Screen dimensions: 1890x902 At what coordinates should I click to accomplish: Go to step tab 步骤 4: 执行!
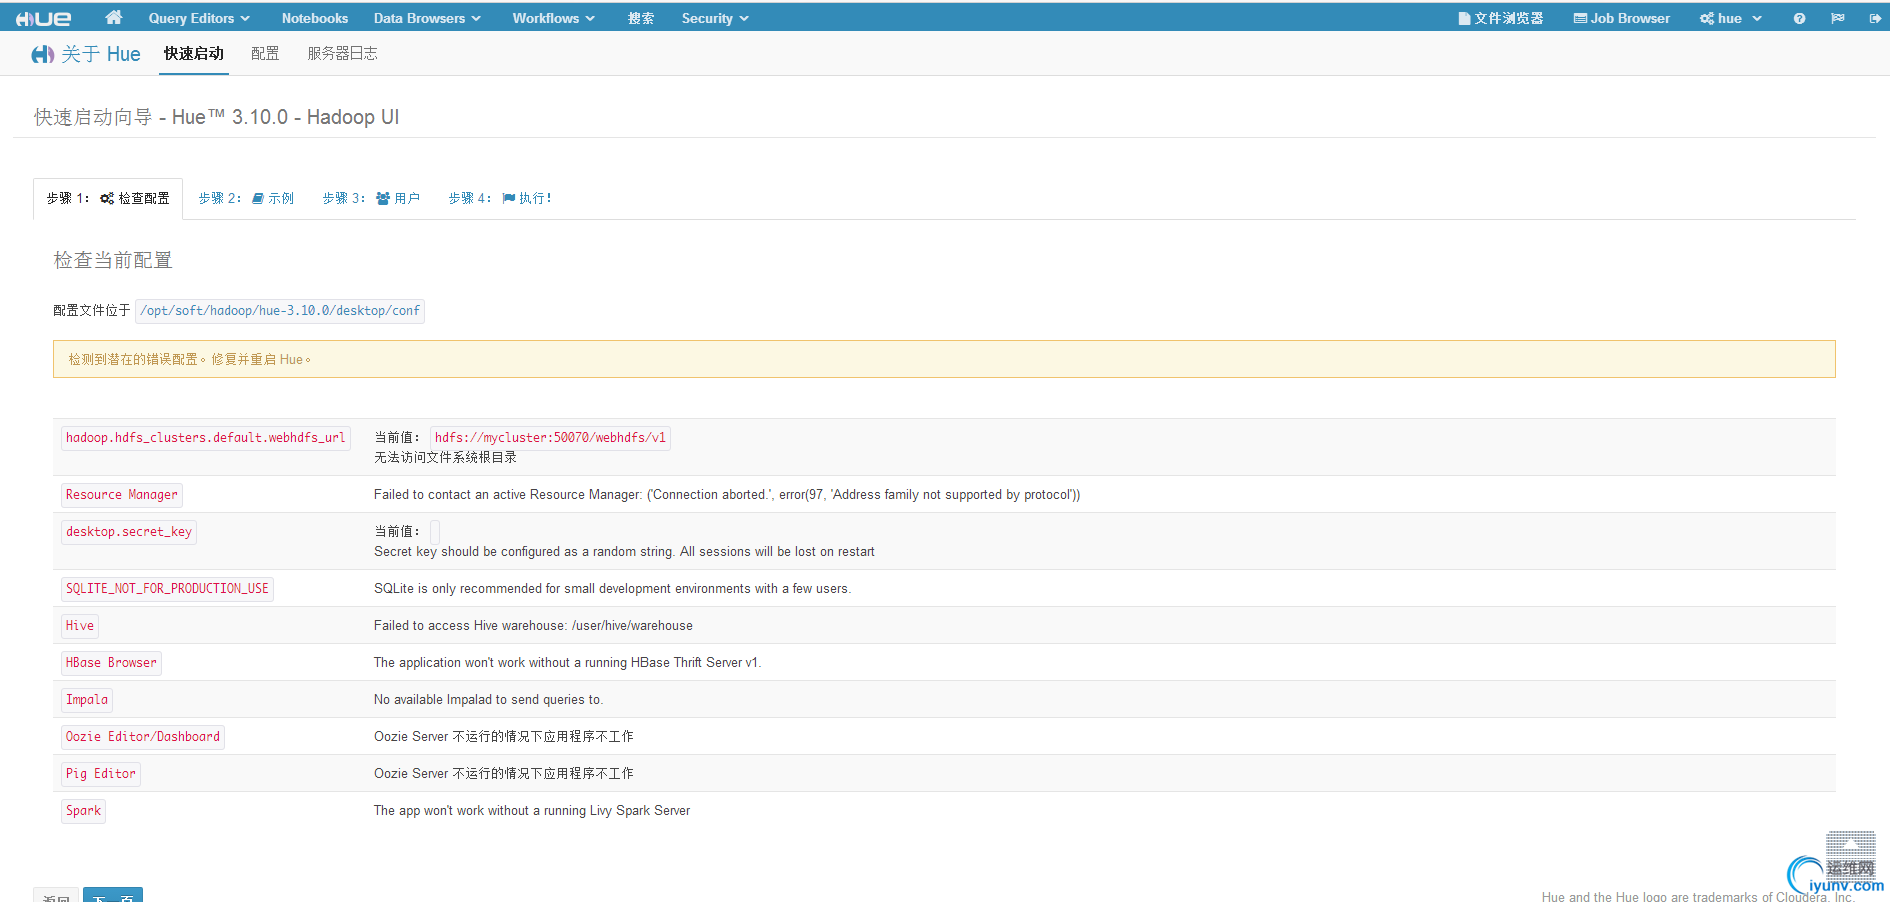(x=500, y=198)
